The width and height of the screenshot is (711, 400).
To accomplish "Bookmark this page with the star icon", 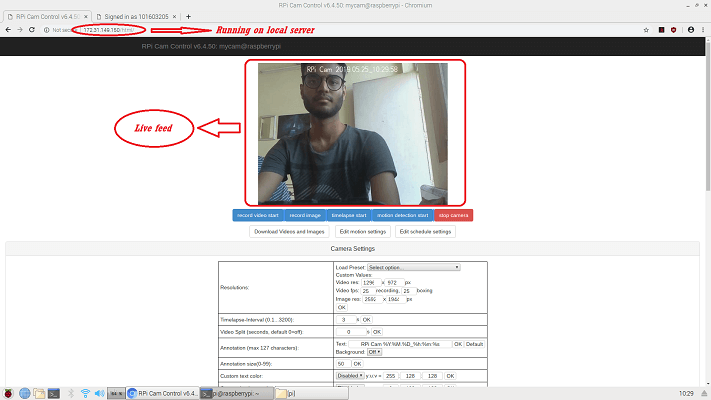I will pyautogui.click(x=646, y=30).
